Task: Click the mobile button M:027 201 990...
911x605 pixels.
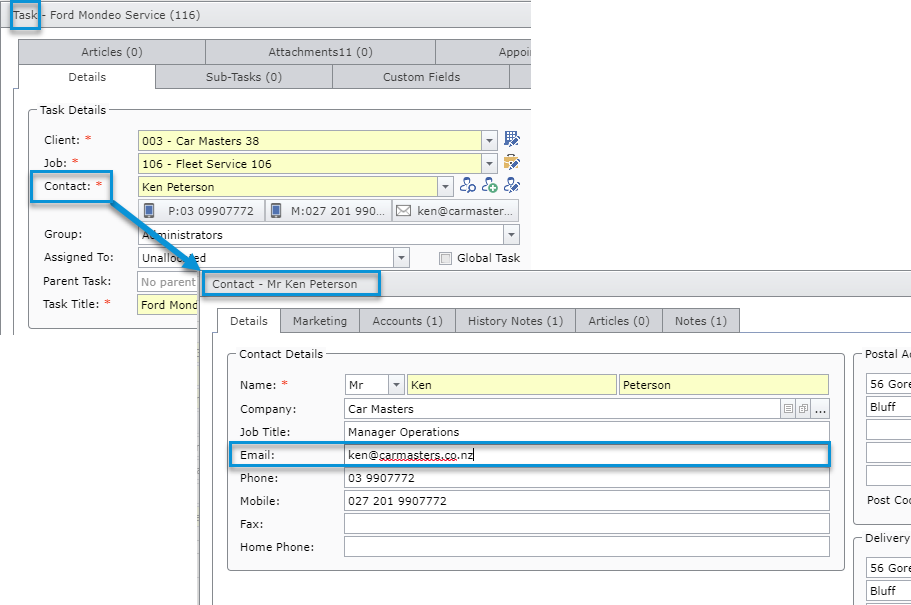Action: (x=329, y=211)
